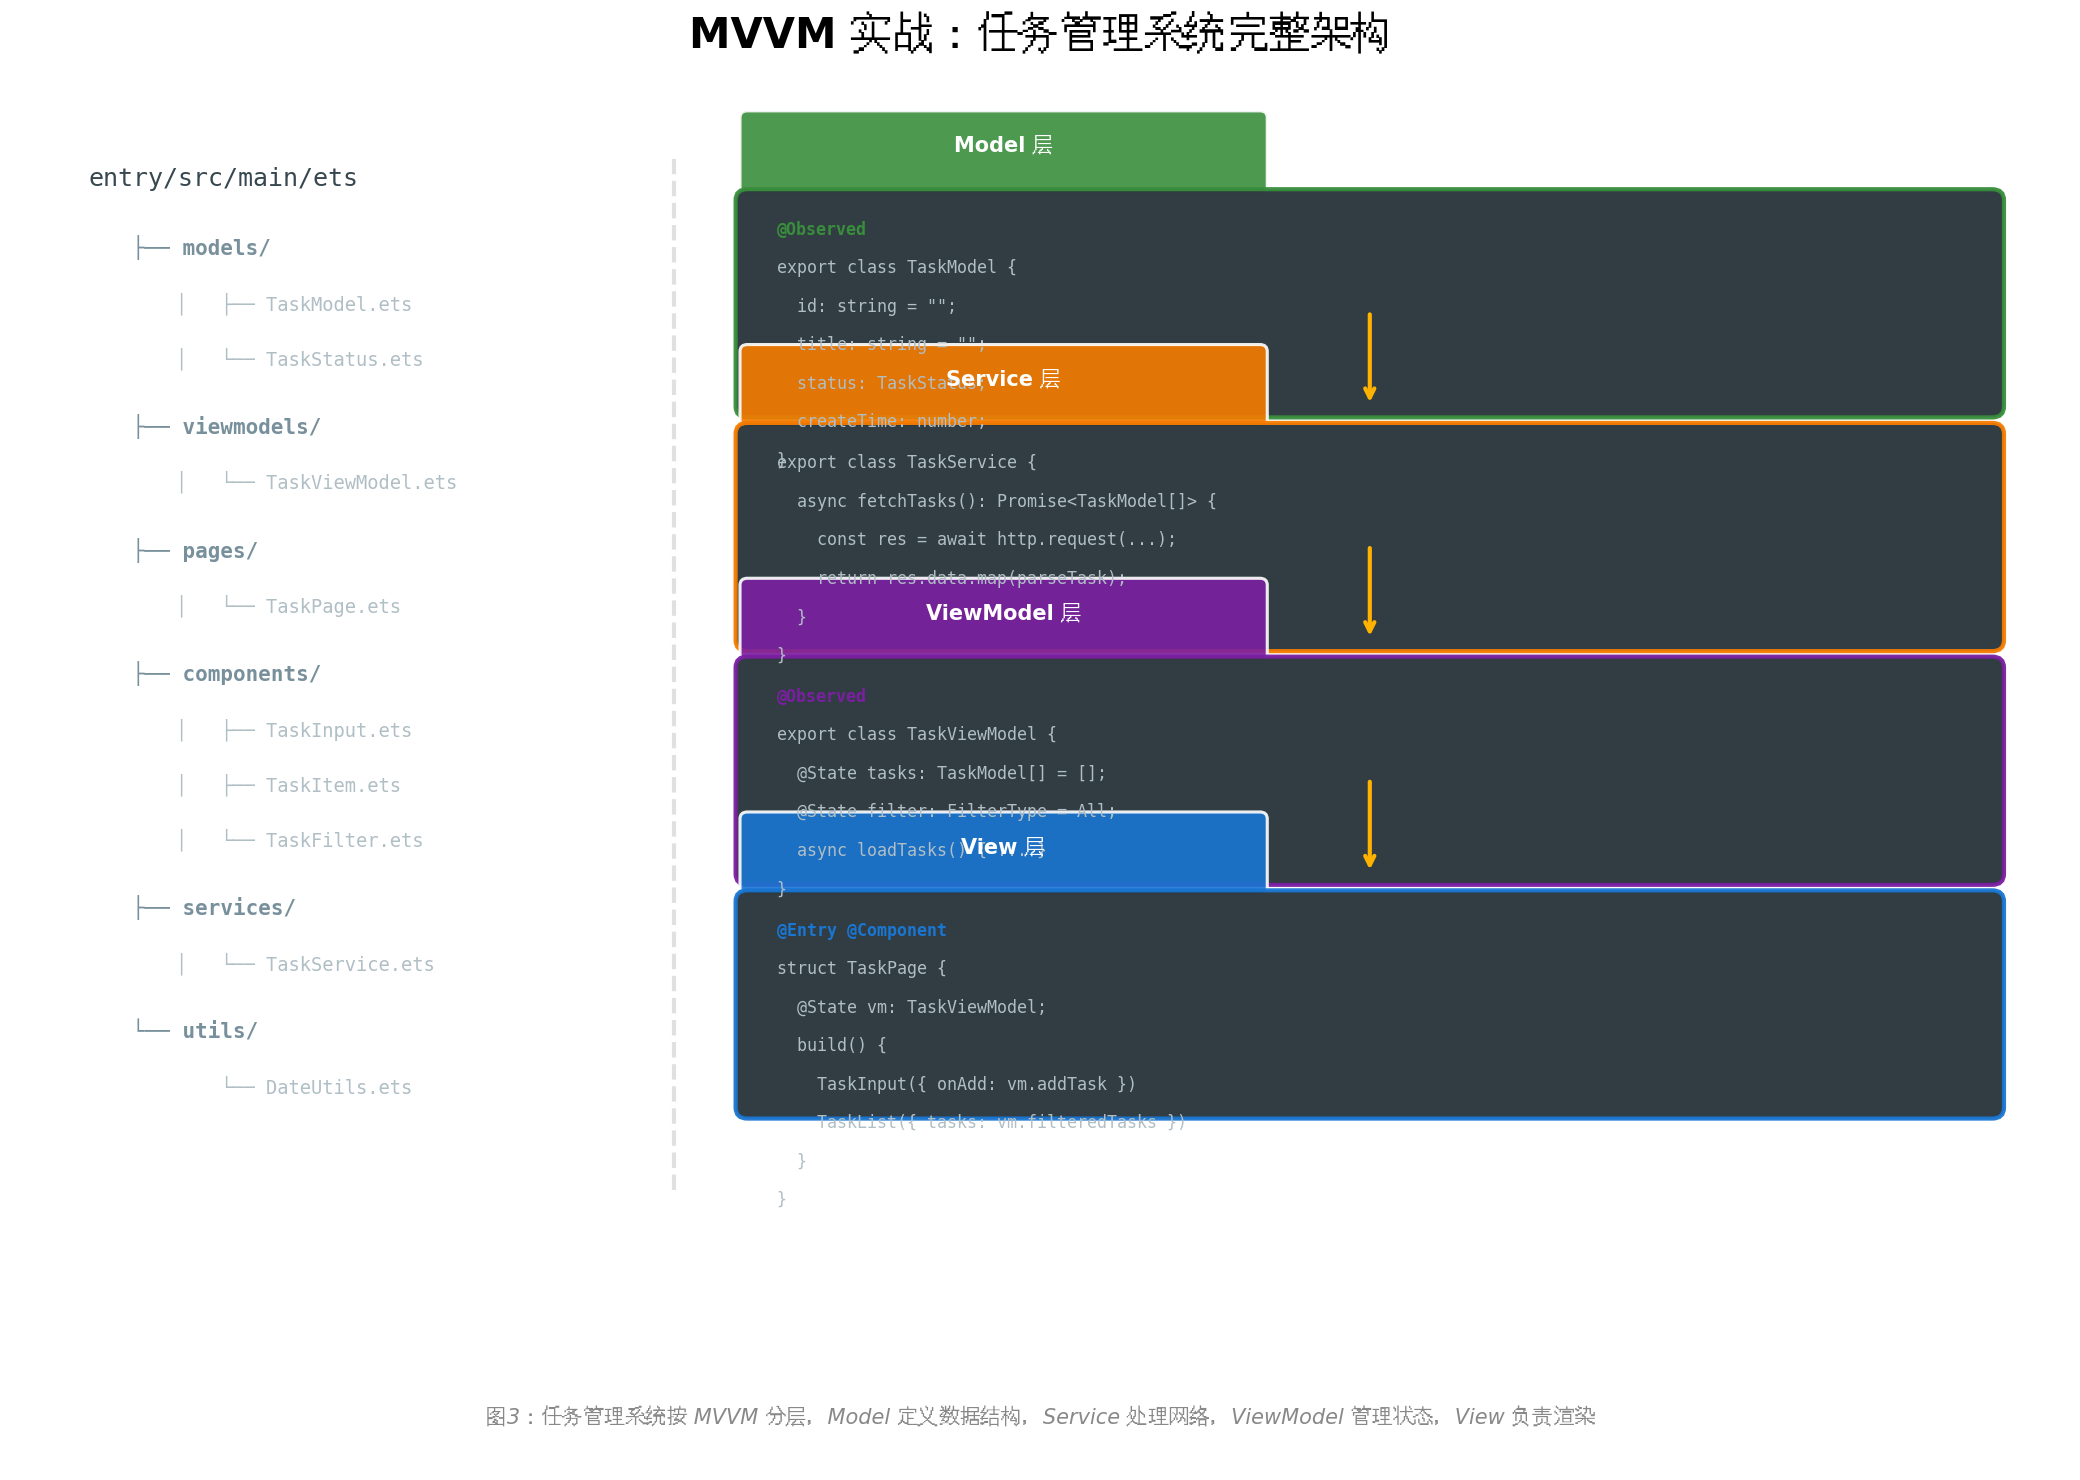This screenshot has width=2080, height=1480.
Task: Select TaskModel.ets in the tree
Action: point(338,304)
